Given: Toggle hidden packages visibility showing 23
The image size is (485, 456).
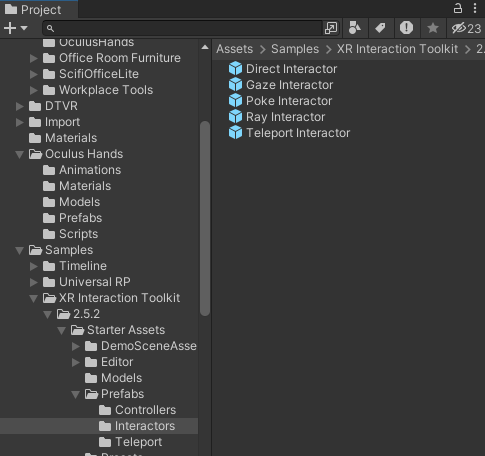Looking at the screenshot, I should (466, 28).
